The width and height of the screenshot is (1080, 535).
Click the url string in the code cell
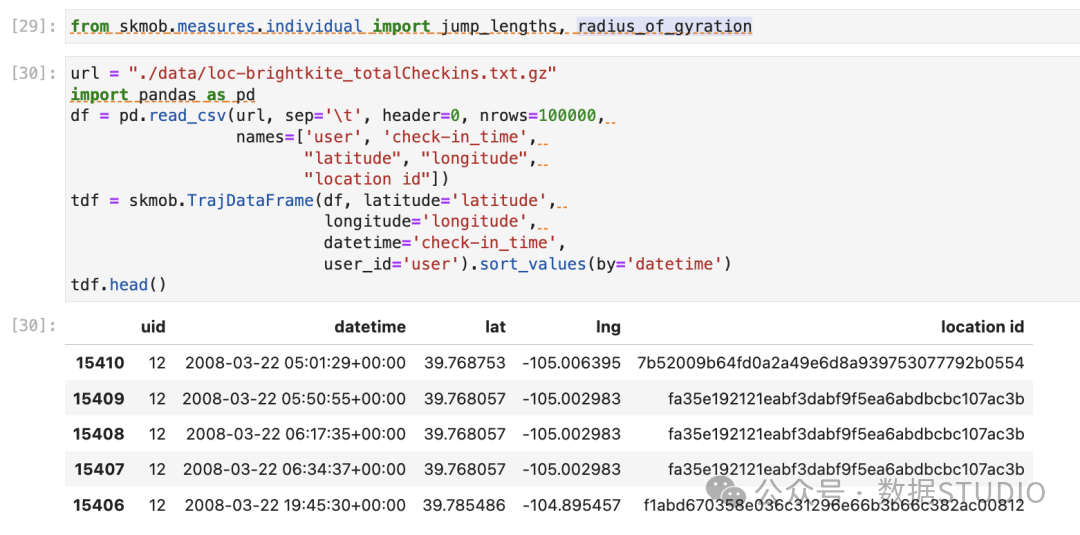[x=332, y=73]
